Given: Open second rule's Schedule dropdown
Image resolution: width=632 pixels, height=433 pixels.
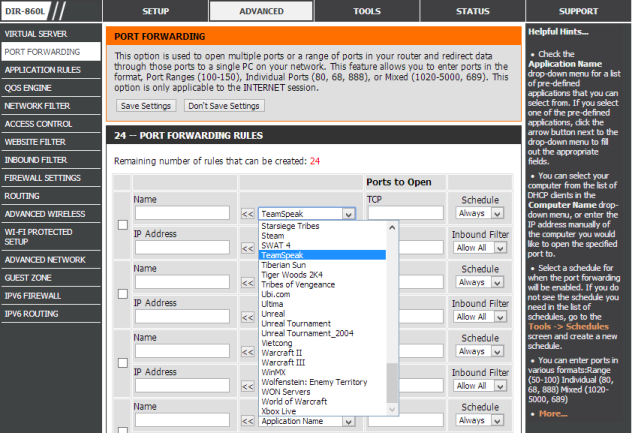Looking at the screenshot, I should [x=480, y=282].
